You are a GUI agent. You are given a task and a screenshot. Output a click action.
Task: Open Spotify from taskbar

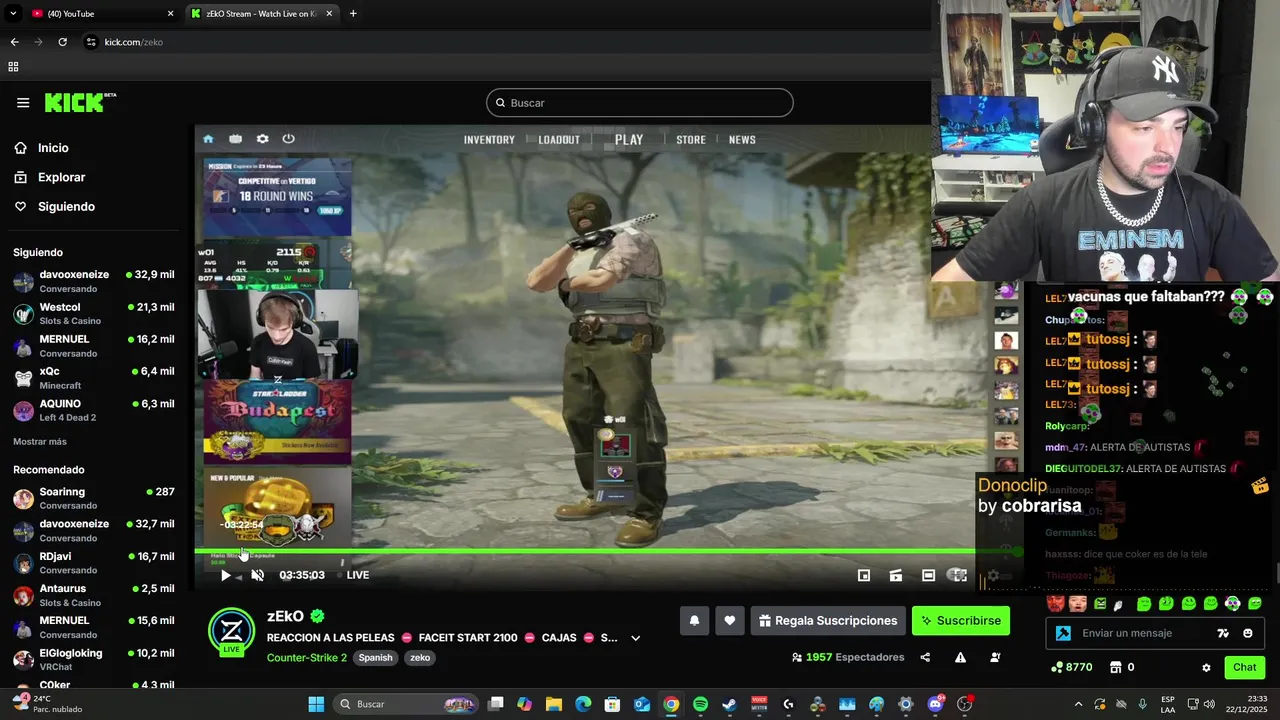700,704
